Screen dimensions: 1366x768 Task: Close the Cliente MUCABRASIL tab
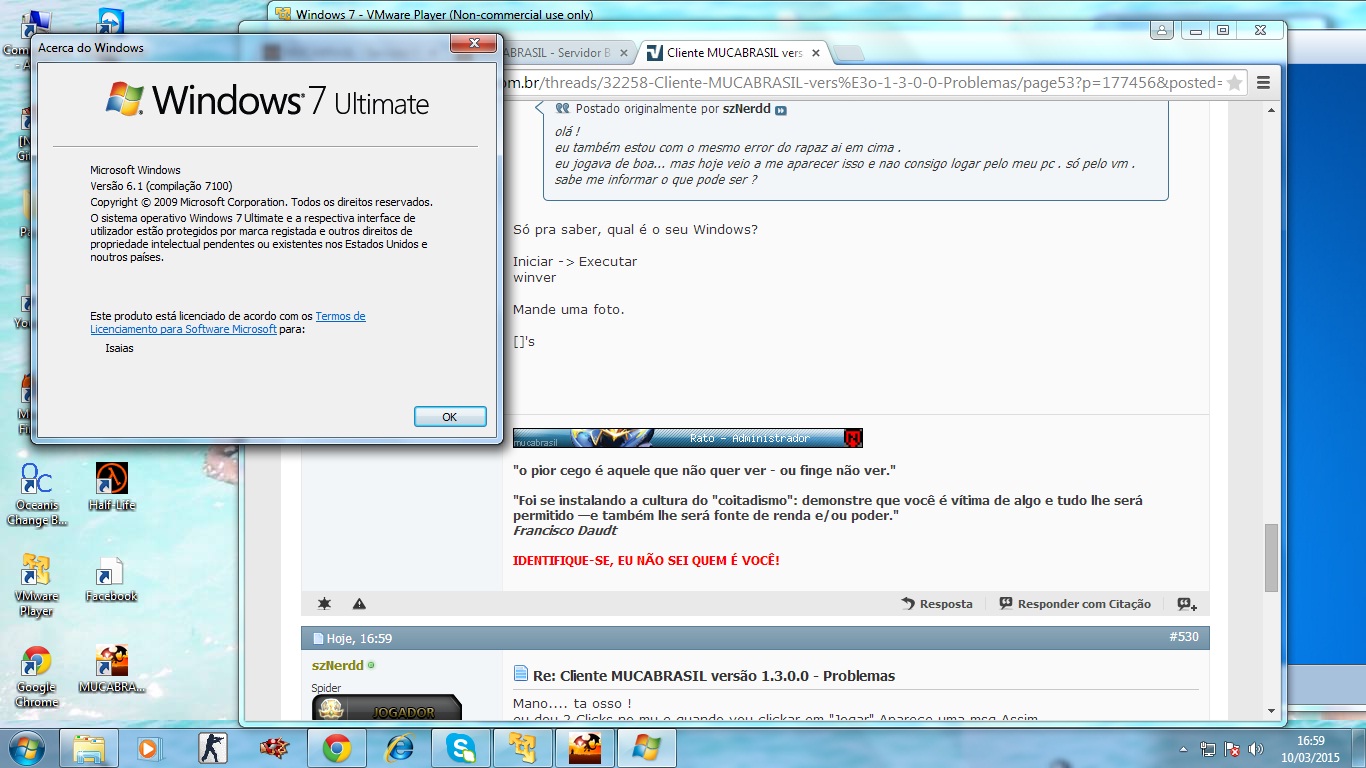[816, 53]
